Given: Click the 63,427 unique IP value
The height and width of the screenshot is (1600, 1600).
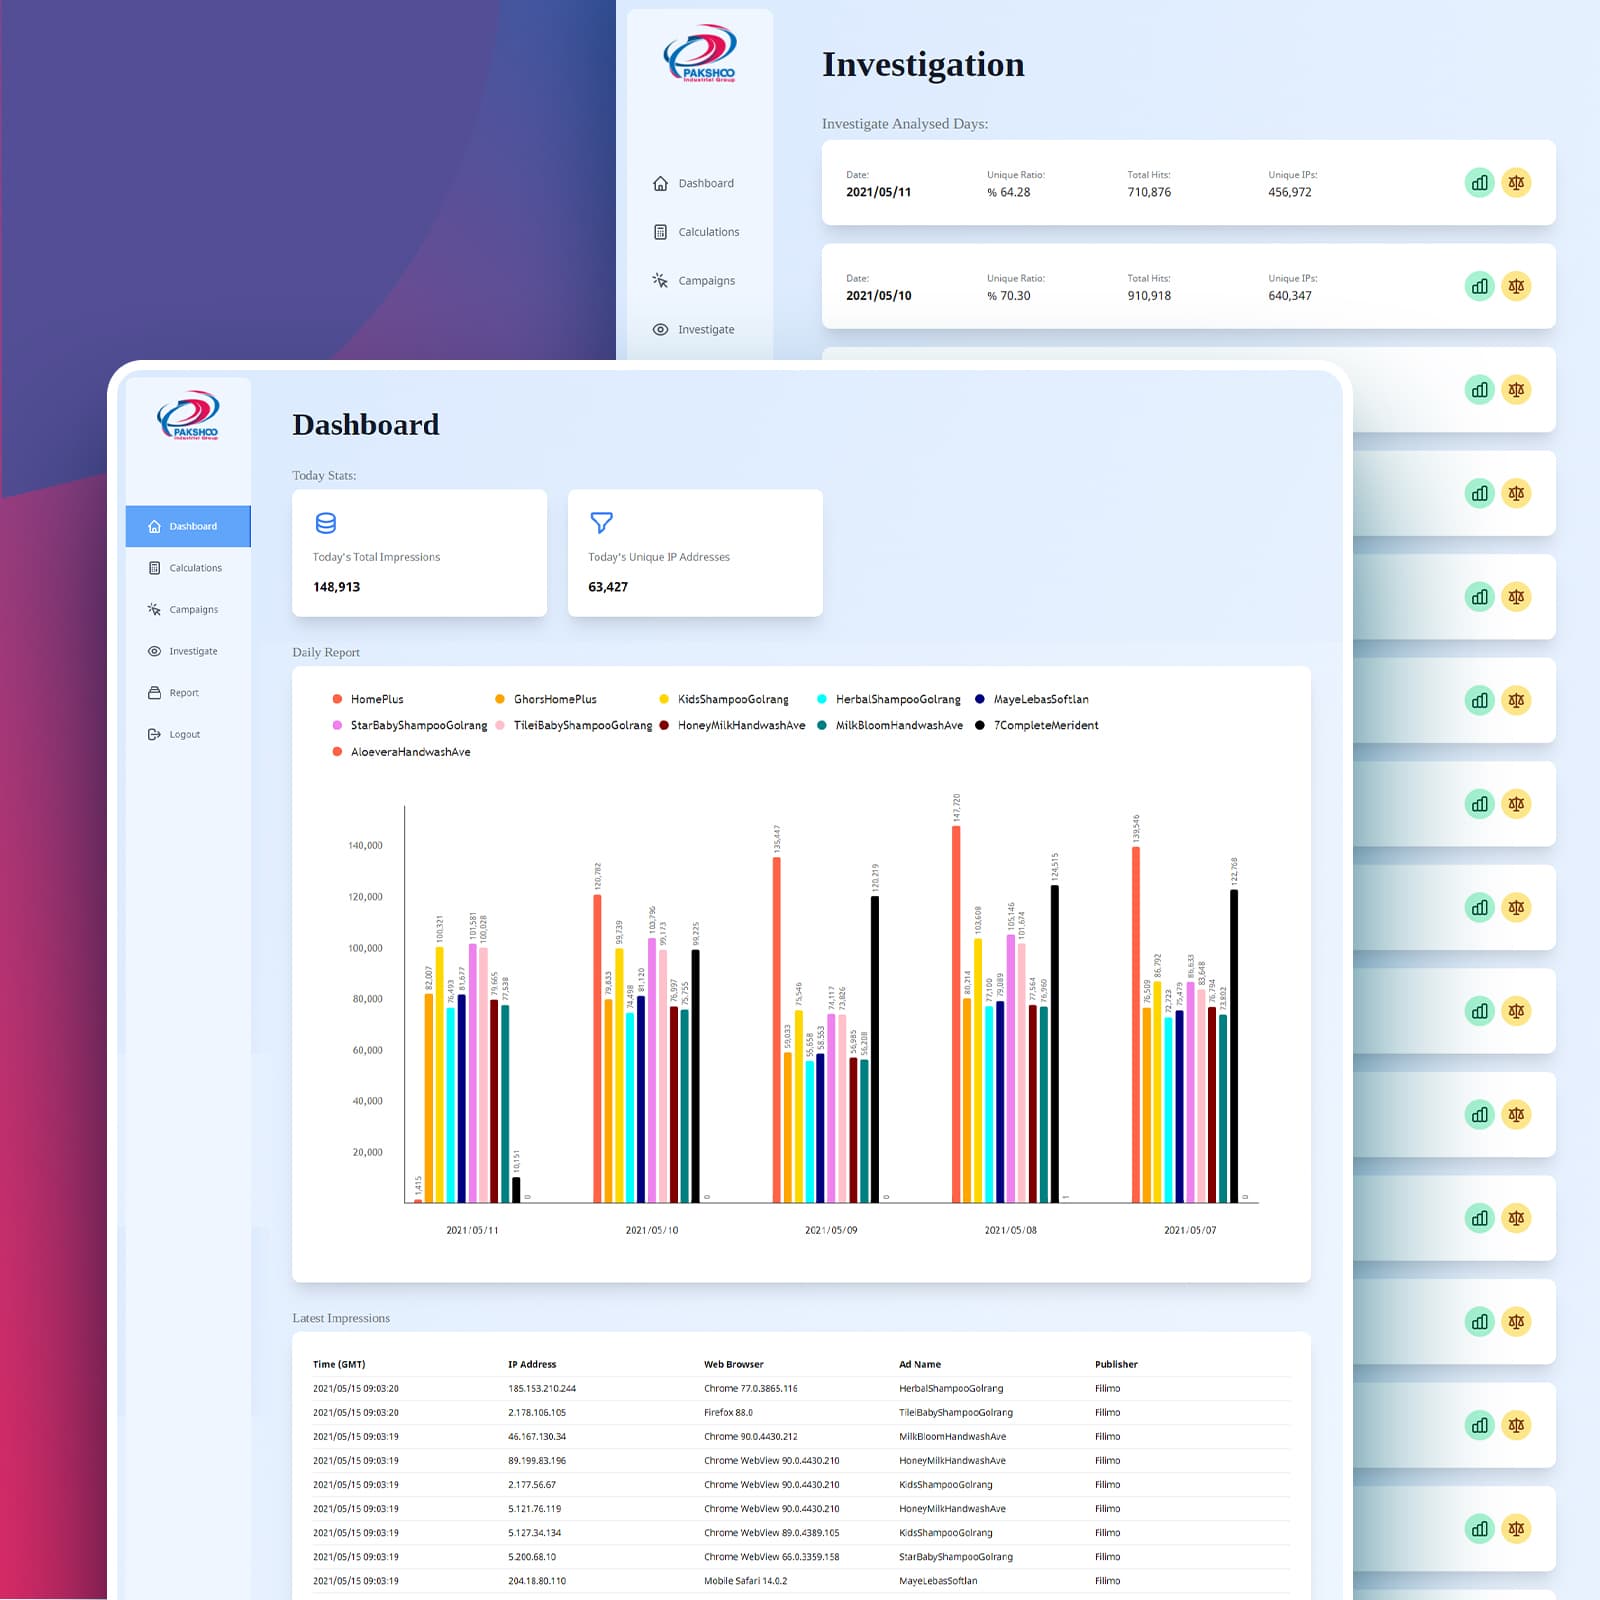Looking at the screenshot, I should coord(608,587).
